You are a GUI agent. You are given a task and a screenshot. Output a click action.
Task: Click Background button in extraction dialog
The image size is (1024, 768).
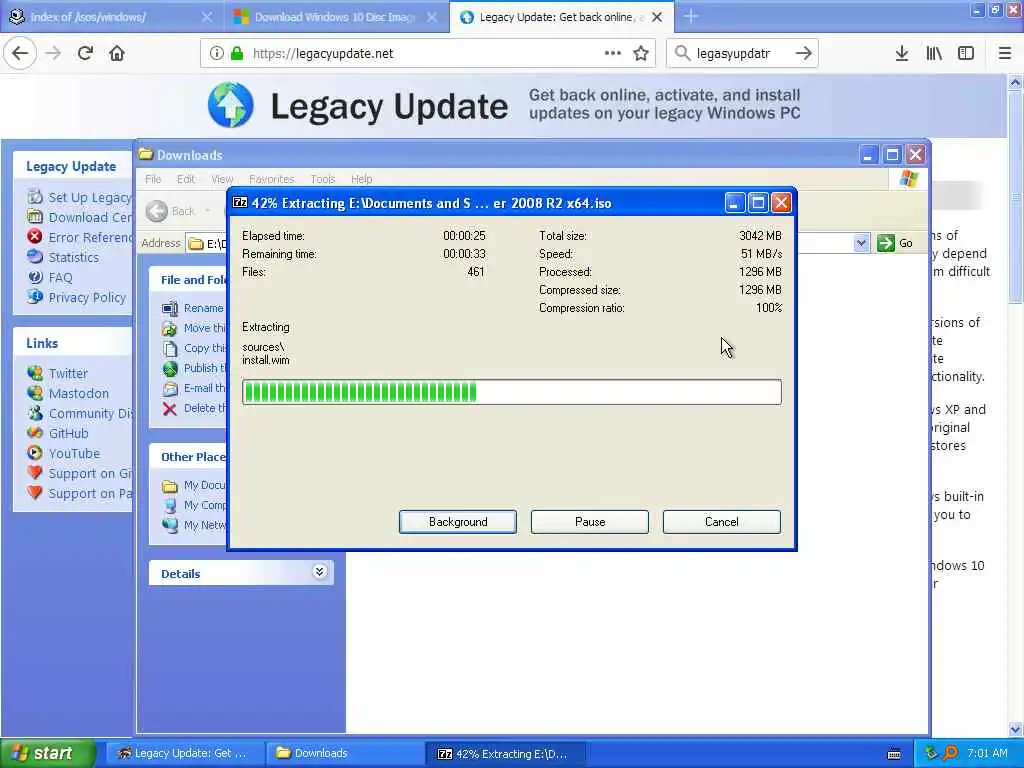click(458, 522)
